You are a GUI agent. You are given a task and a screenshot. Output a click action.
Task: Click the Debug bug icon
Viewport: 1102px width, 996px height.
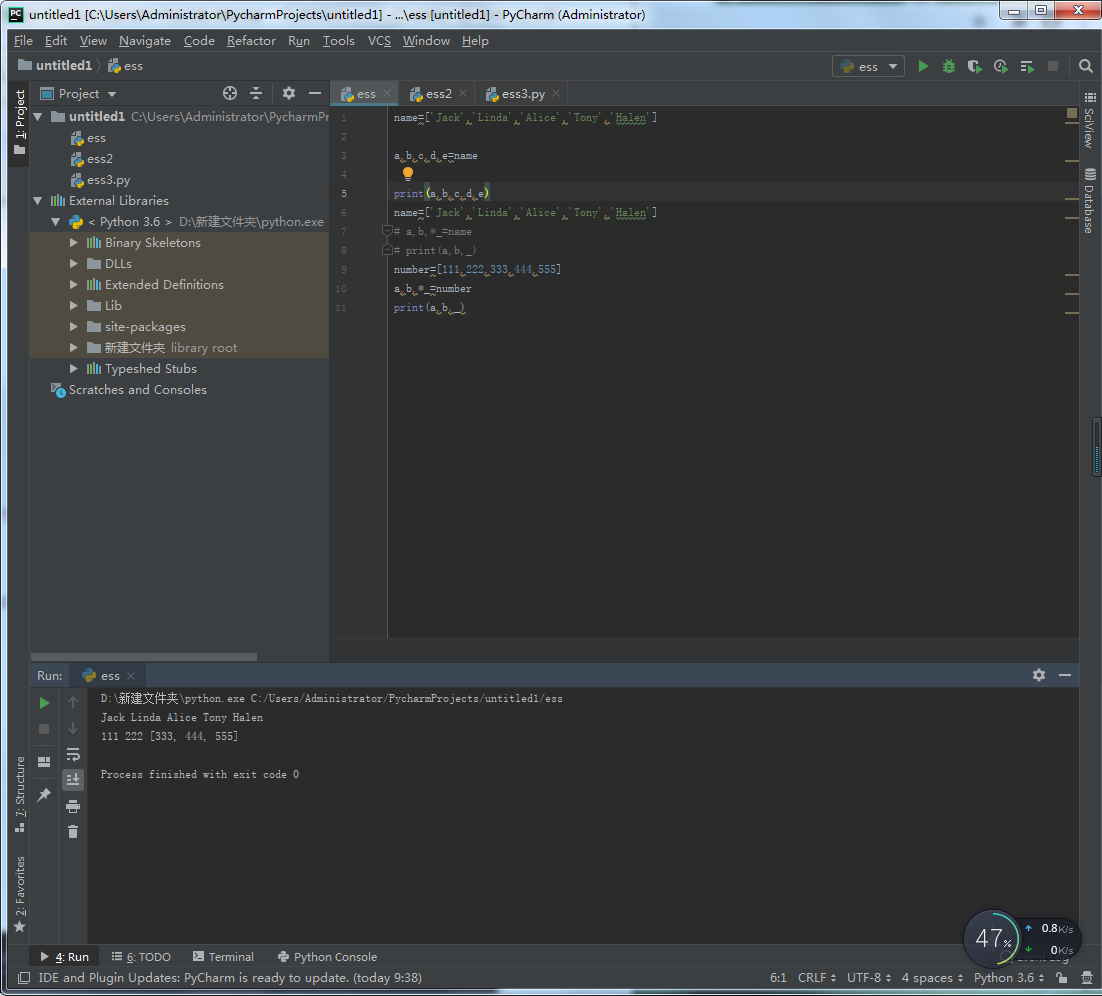(x=949, y=66)
